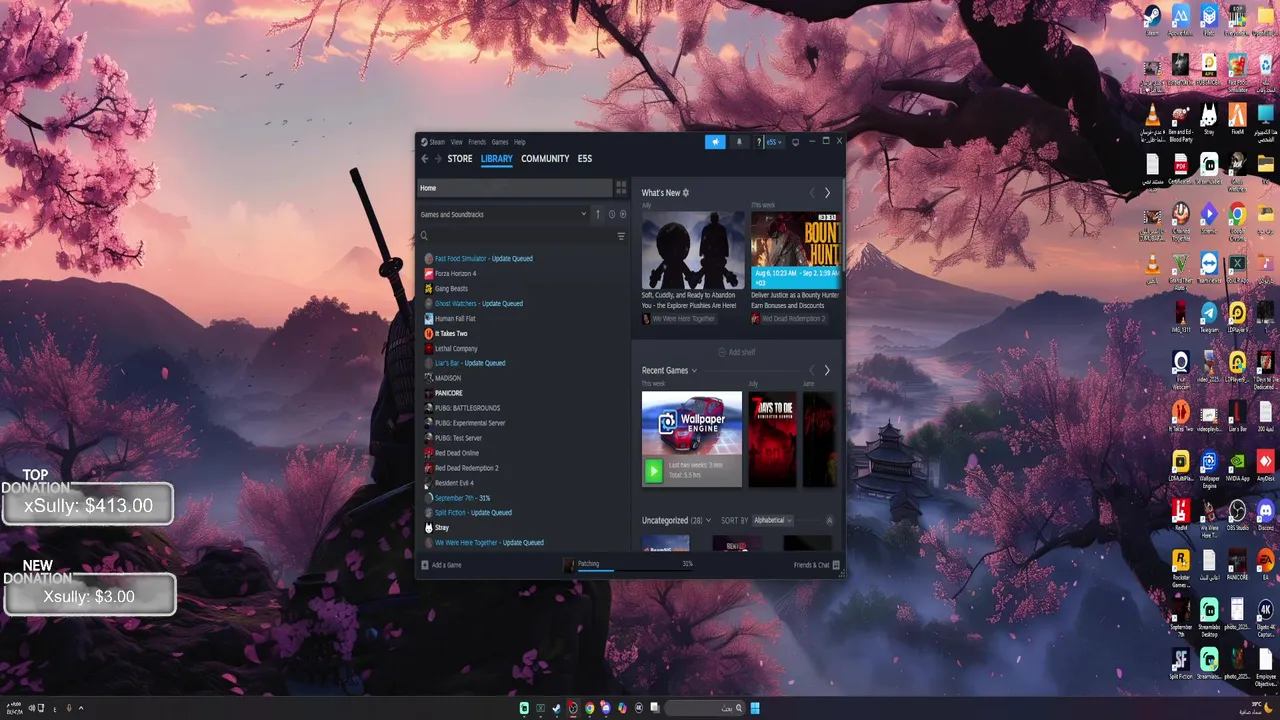The image size is (1280, 720).
Task: Open Stray desktop shortcut icon
Action: pos(1209,118)
